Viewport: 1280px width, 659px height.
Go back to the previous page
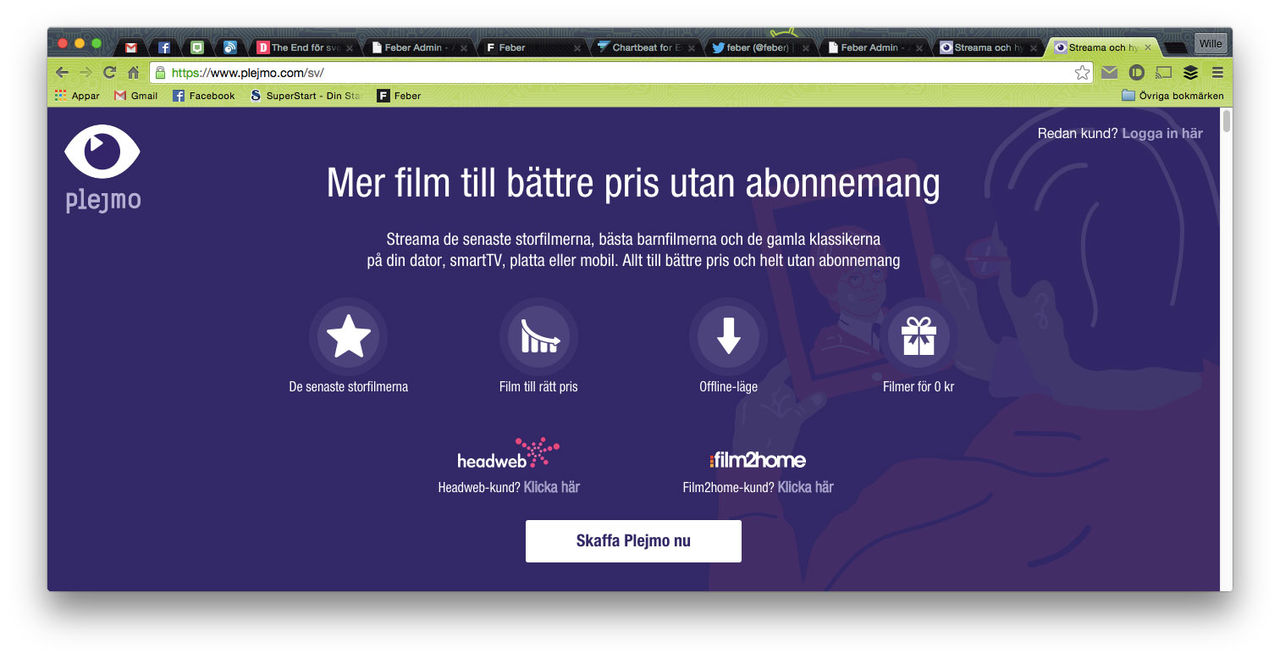coord(62,73)
